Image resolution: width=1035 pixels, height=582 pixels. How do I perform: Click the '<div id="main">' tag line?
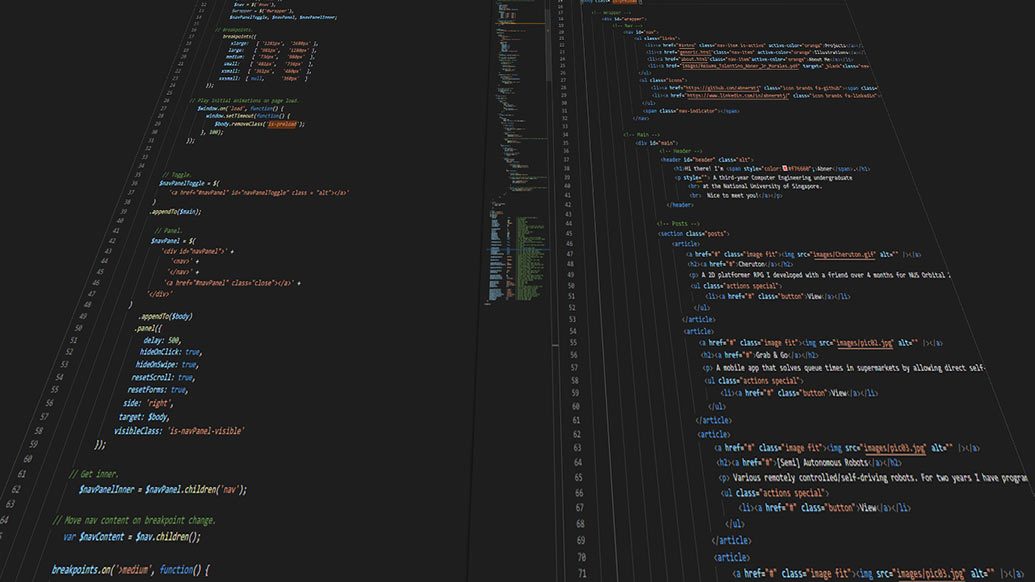pyautogui.click(x=656, y=143)
